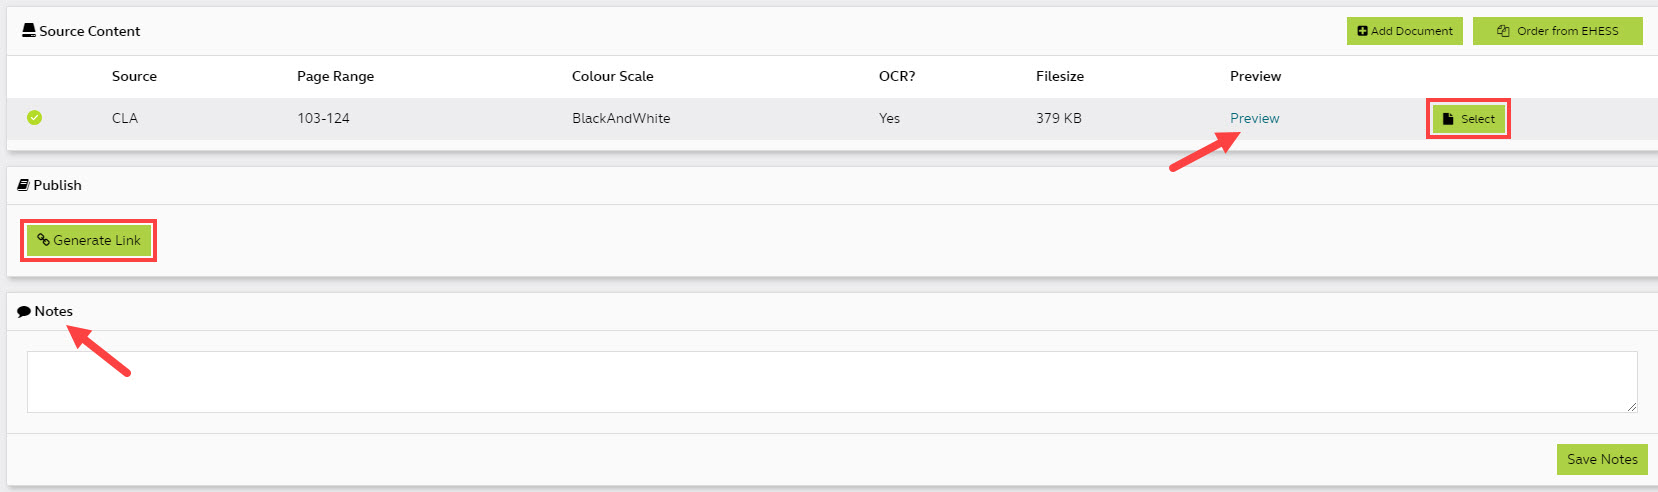This screenshot has height=492, width=1658.
Task: Click the OCR? column header
Action: [896, 76]
